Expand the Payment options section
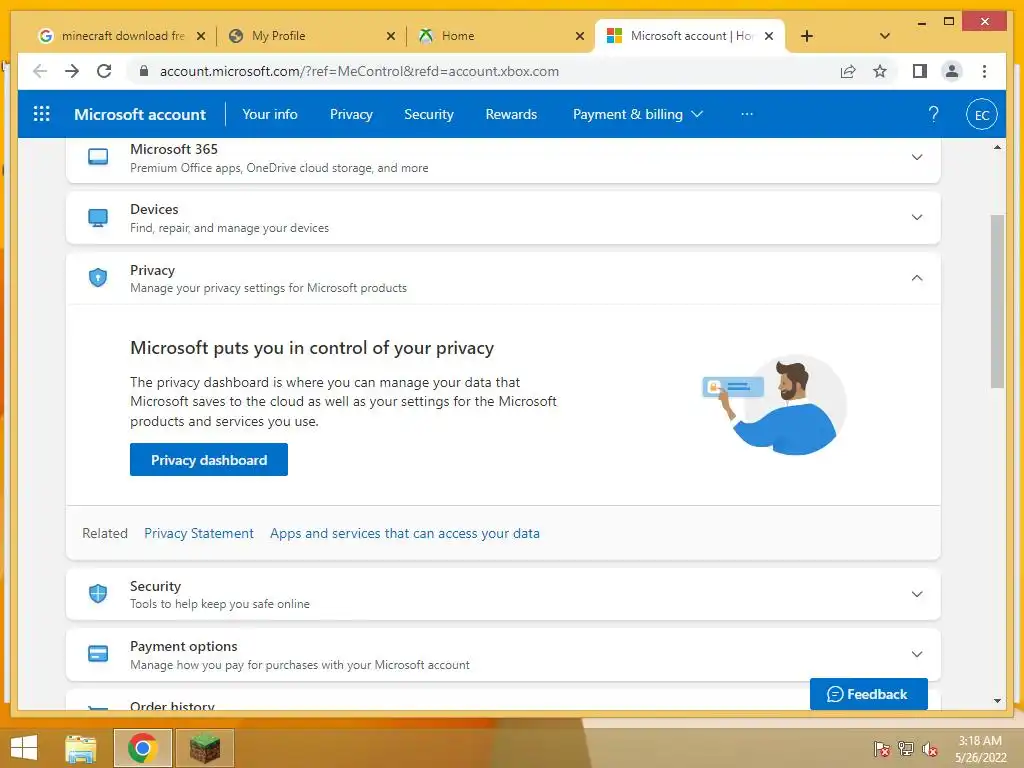The image size is (1024, 768). pos(917,654)
